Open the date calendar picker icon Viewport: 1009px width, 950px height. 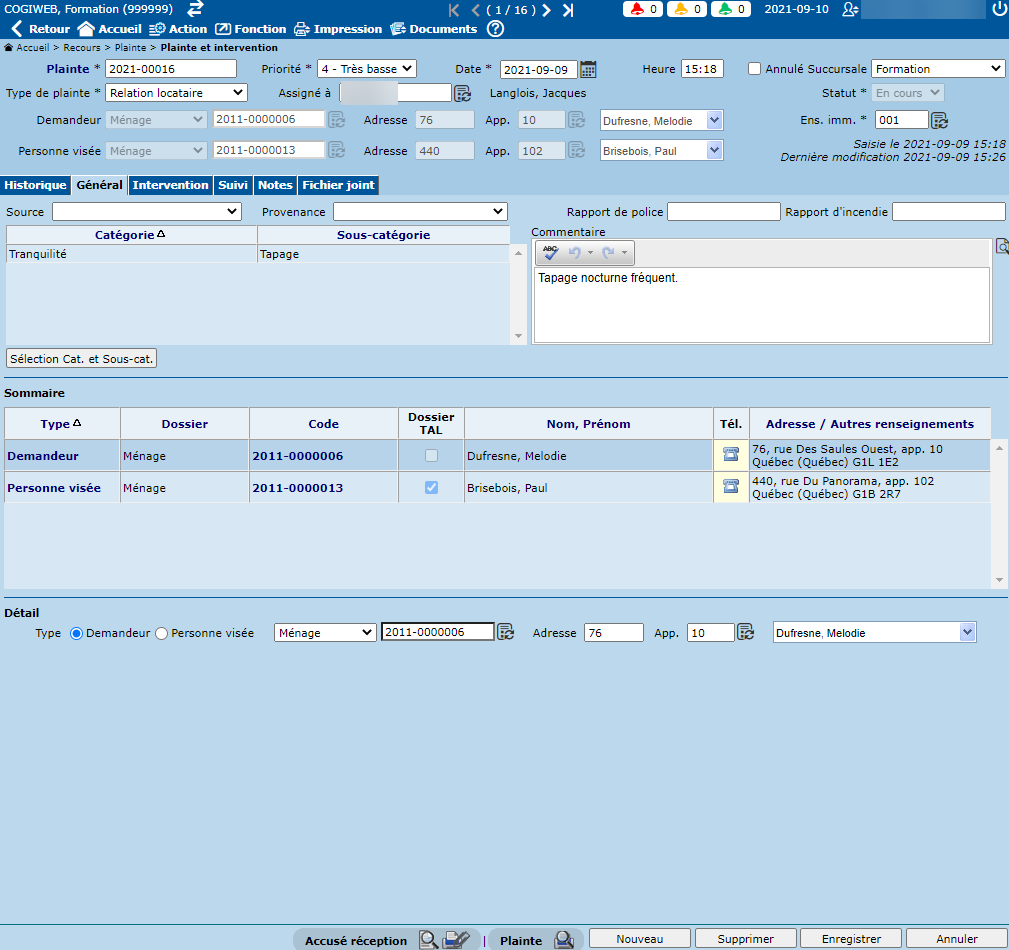click(589, 69)
